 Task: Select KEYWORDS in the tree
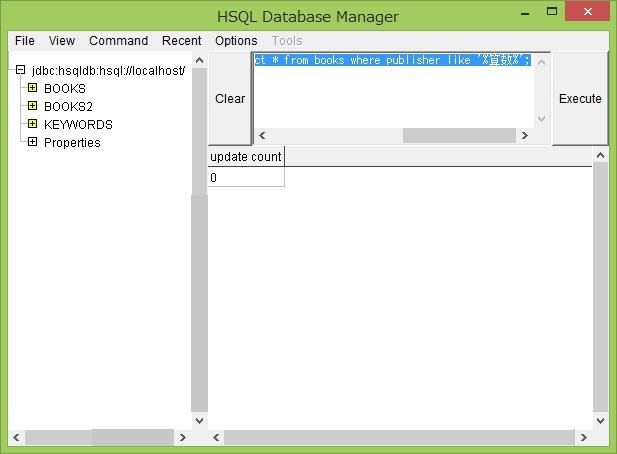coord(78,125)
